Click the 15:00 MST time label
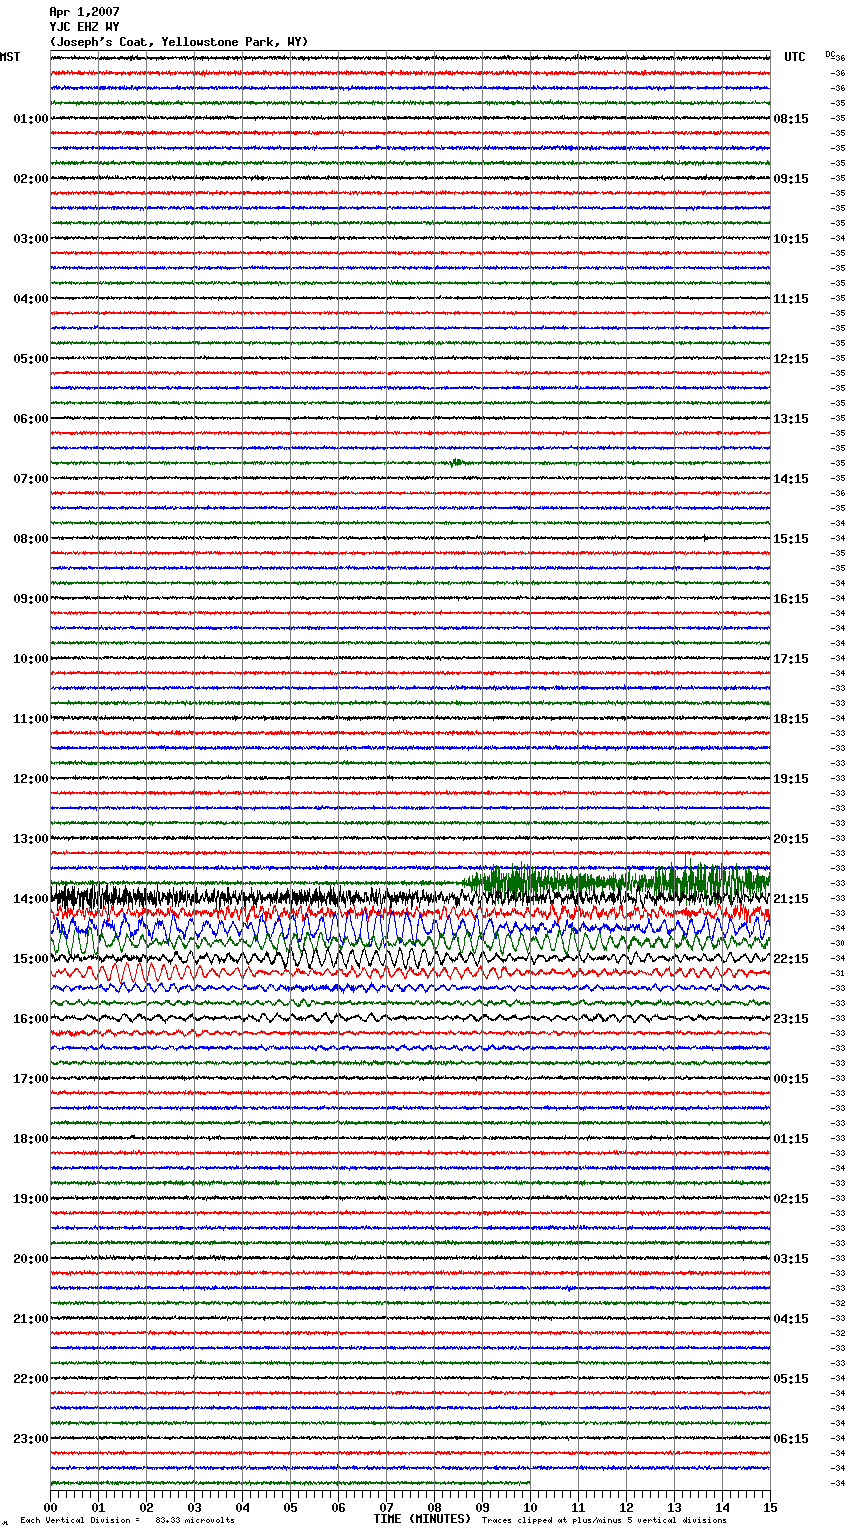Screen dimensions: 850x1534 [x=31, y=959]
